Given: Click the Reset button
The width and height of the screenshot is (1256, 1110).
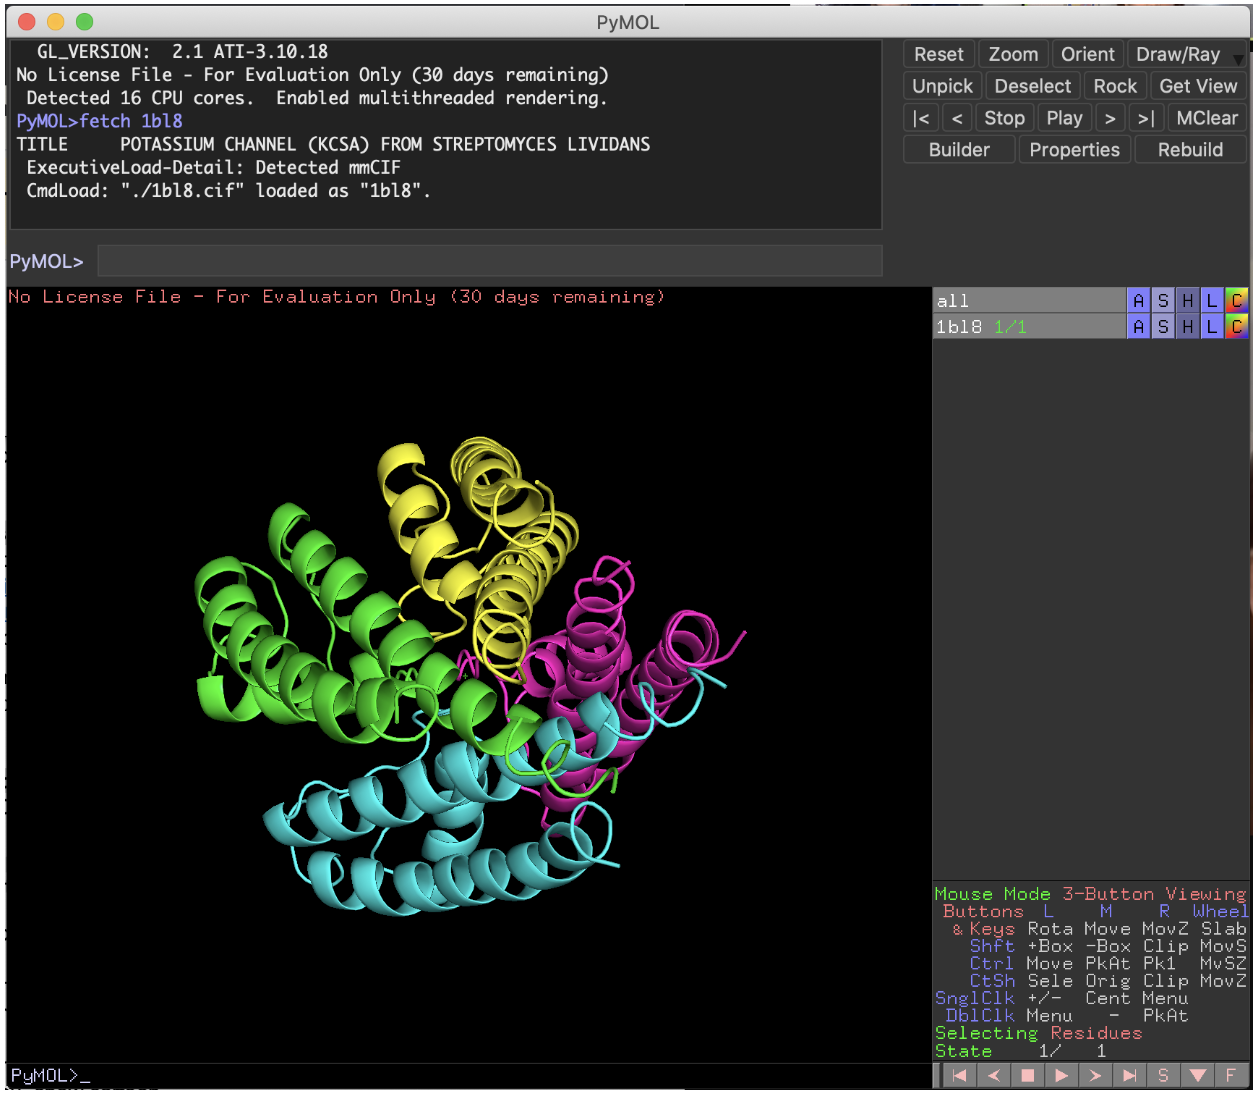Looking at the screenshot, I should (x=939, y=54).
